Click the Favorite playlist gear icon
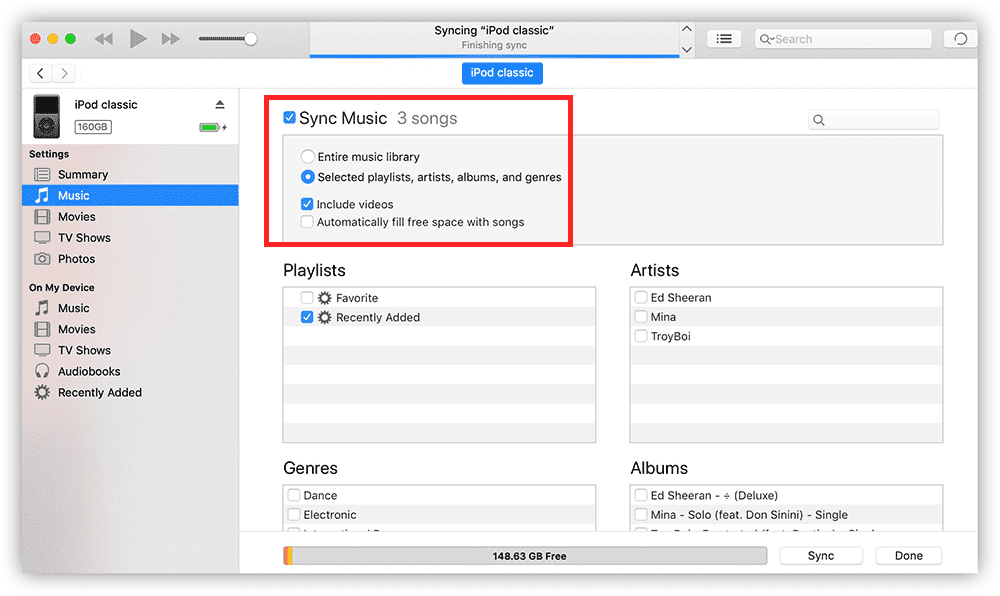This screenshot has height=596, width=1000. point(325,298)
